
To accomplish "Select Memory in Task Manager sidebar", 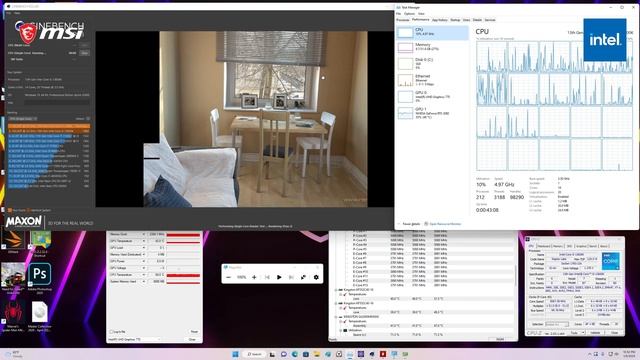I will pyautogui.click(x=432, y=47).
